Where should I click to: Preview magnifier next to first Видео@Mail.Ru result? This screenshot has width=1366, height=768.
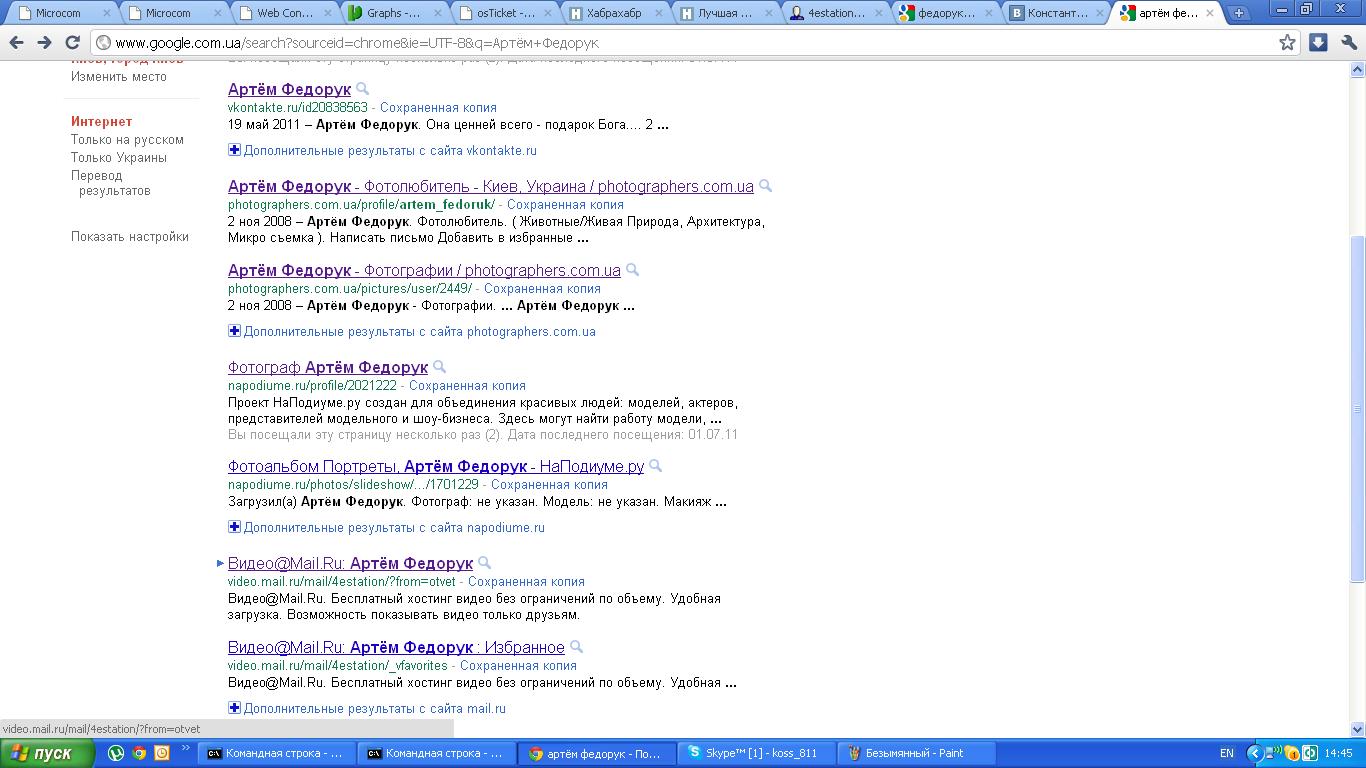(484, 563)
